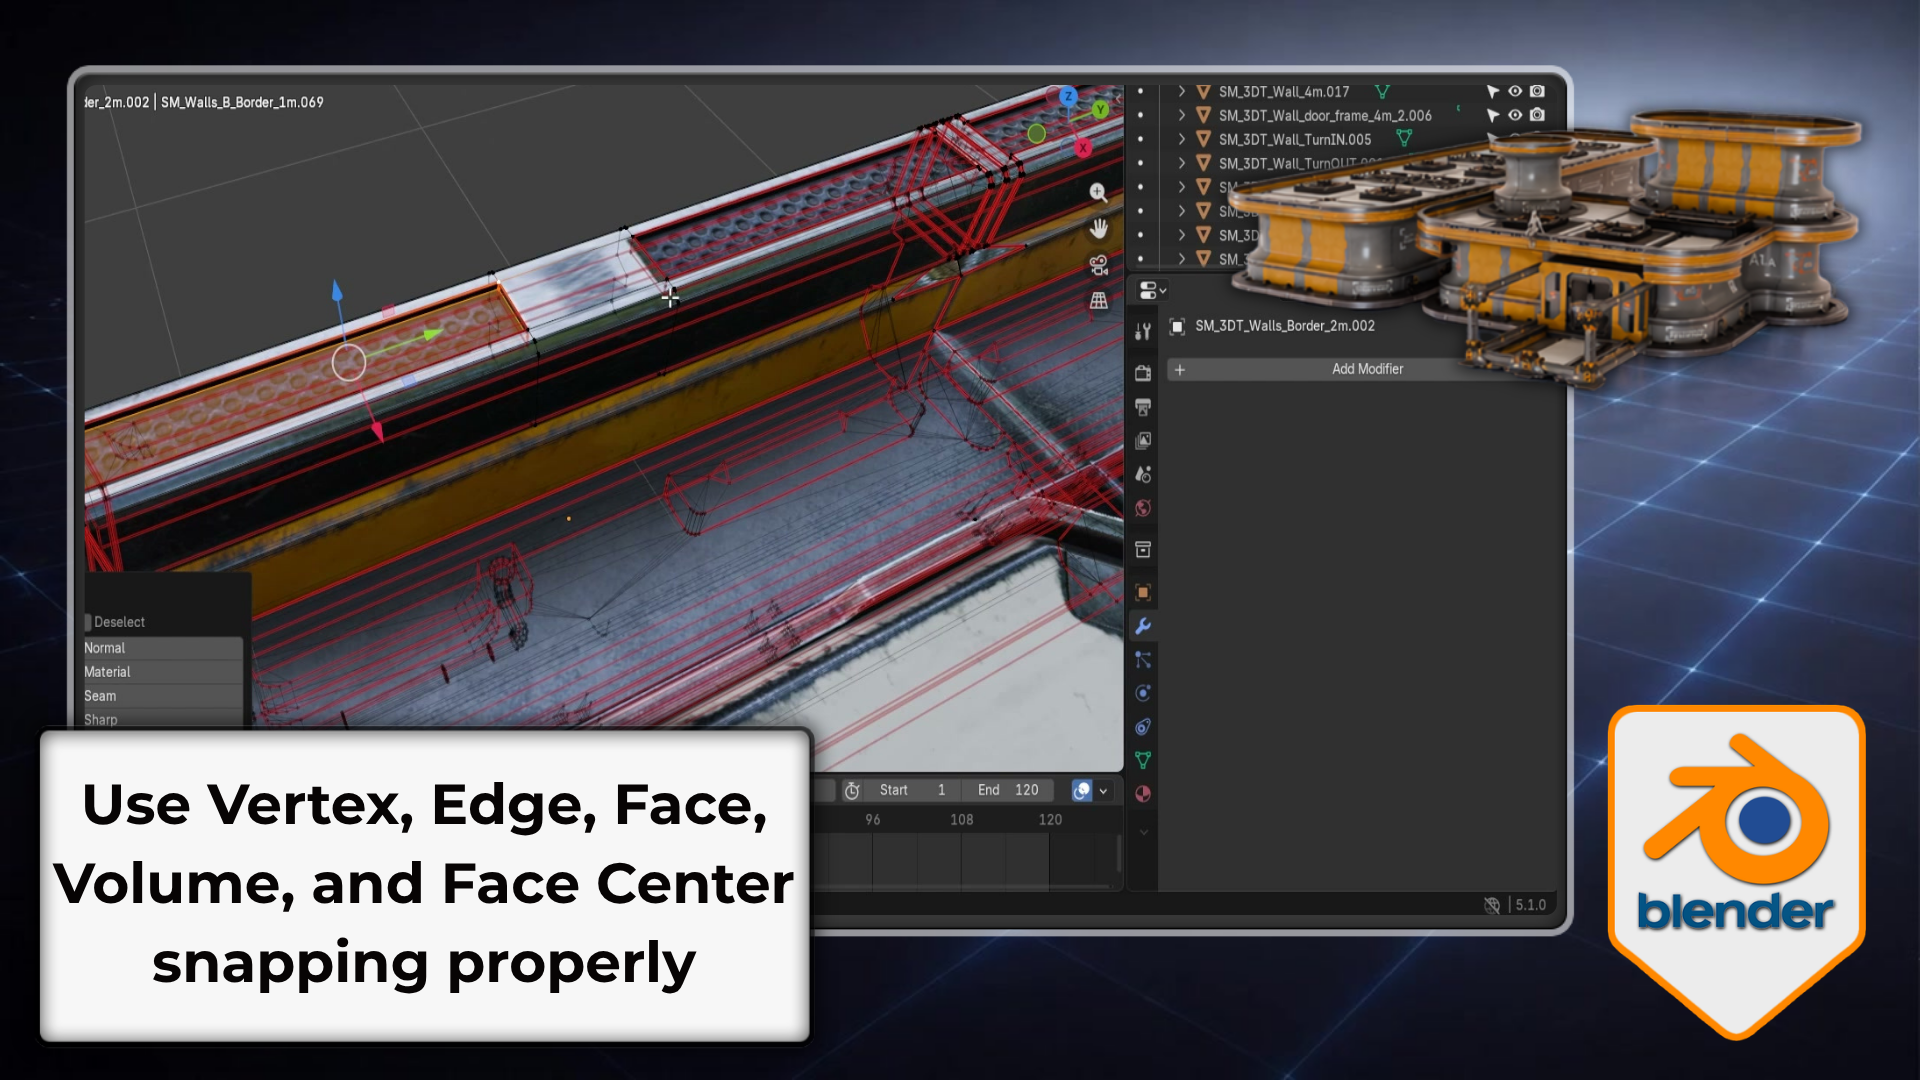Toggle selectability arrow for SM_3DT_Wall_4m.017
The height and width of the screenshot is (1080, 1920).
coord(1492,91)
